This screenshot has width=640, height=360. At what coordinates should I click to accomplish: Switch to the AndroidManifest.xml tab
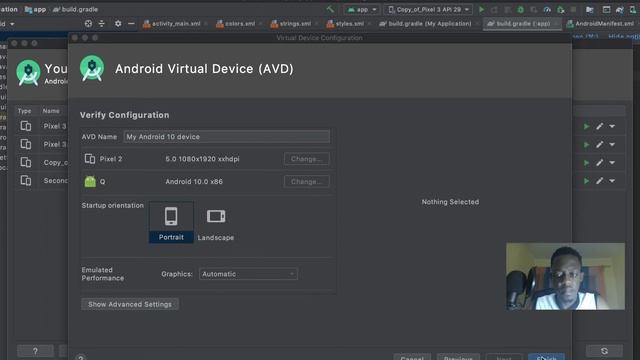pyautogui.click(x=601, y=24)
